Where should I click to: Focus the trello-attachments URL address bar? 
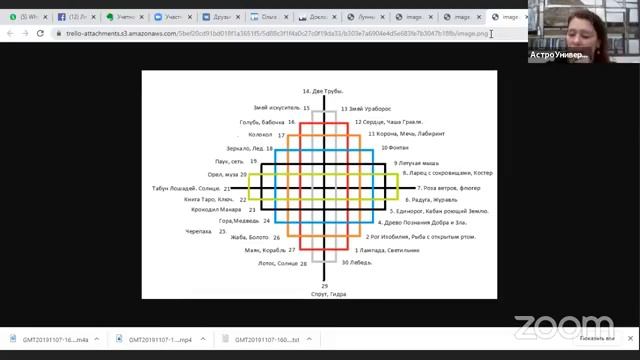(277, 33)
